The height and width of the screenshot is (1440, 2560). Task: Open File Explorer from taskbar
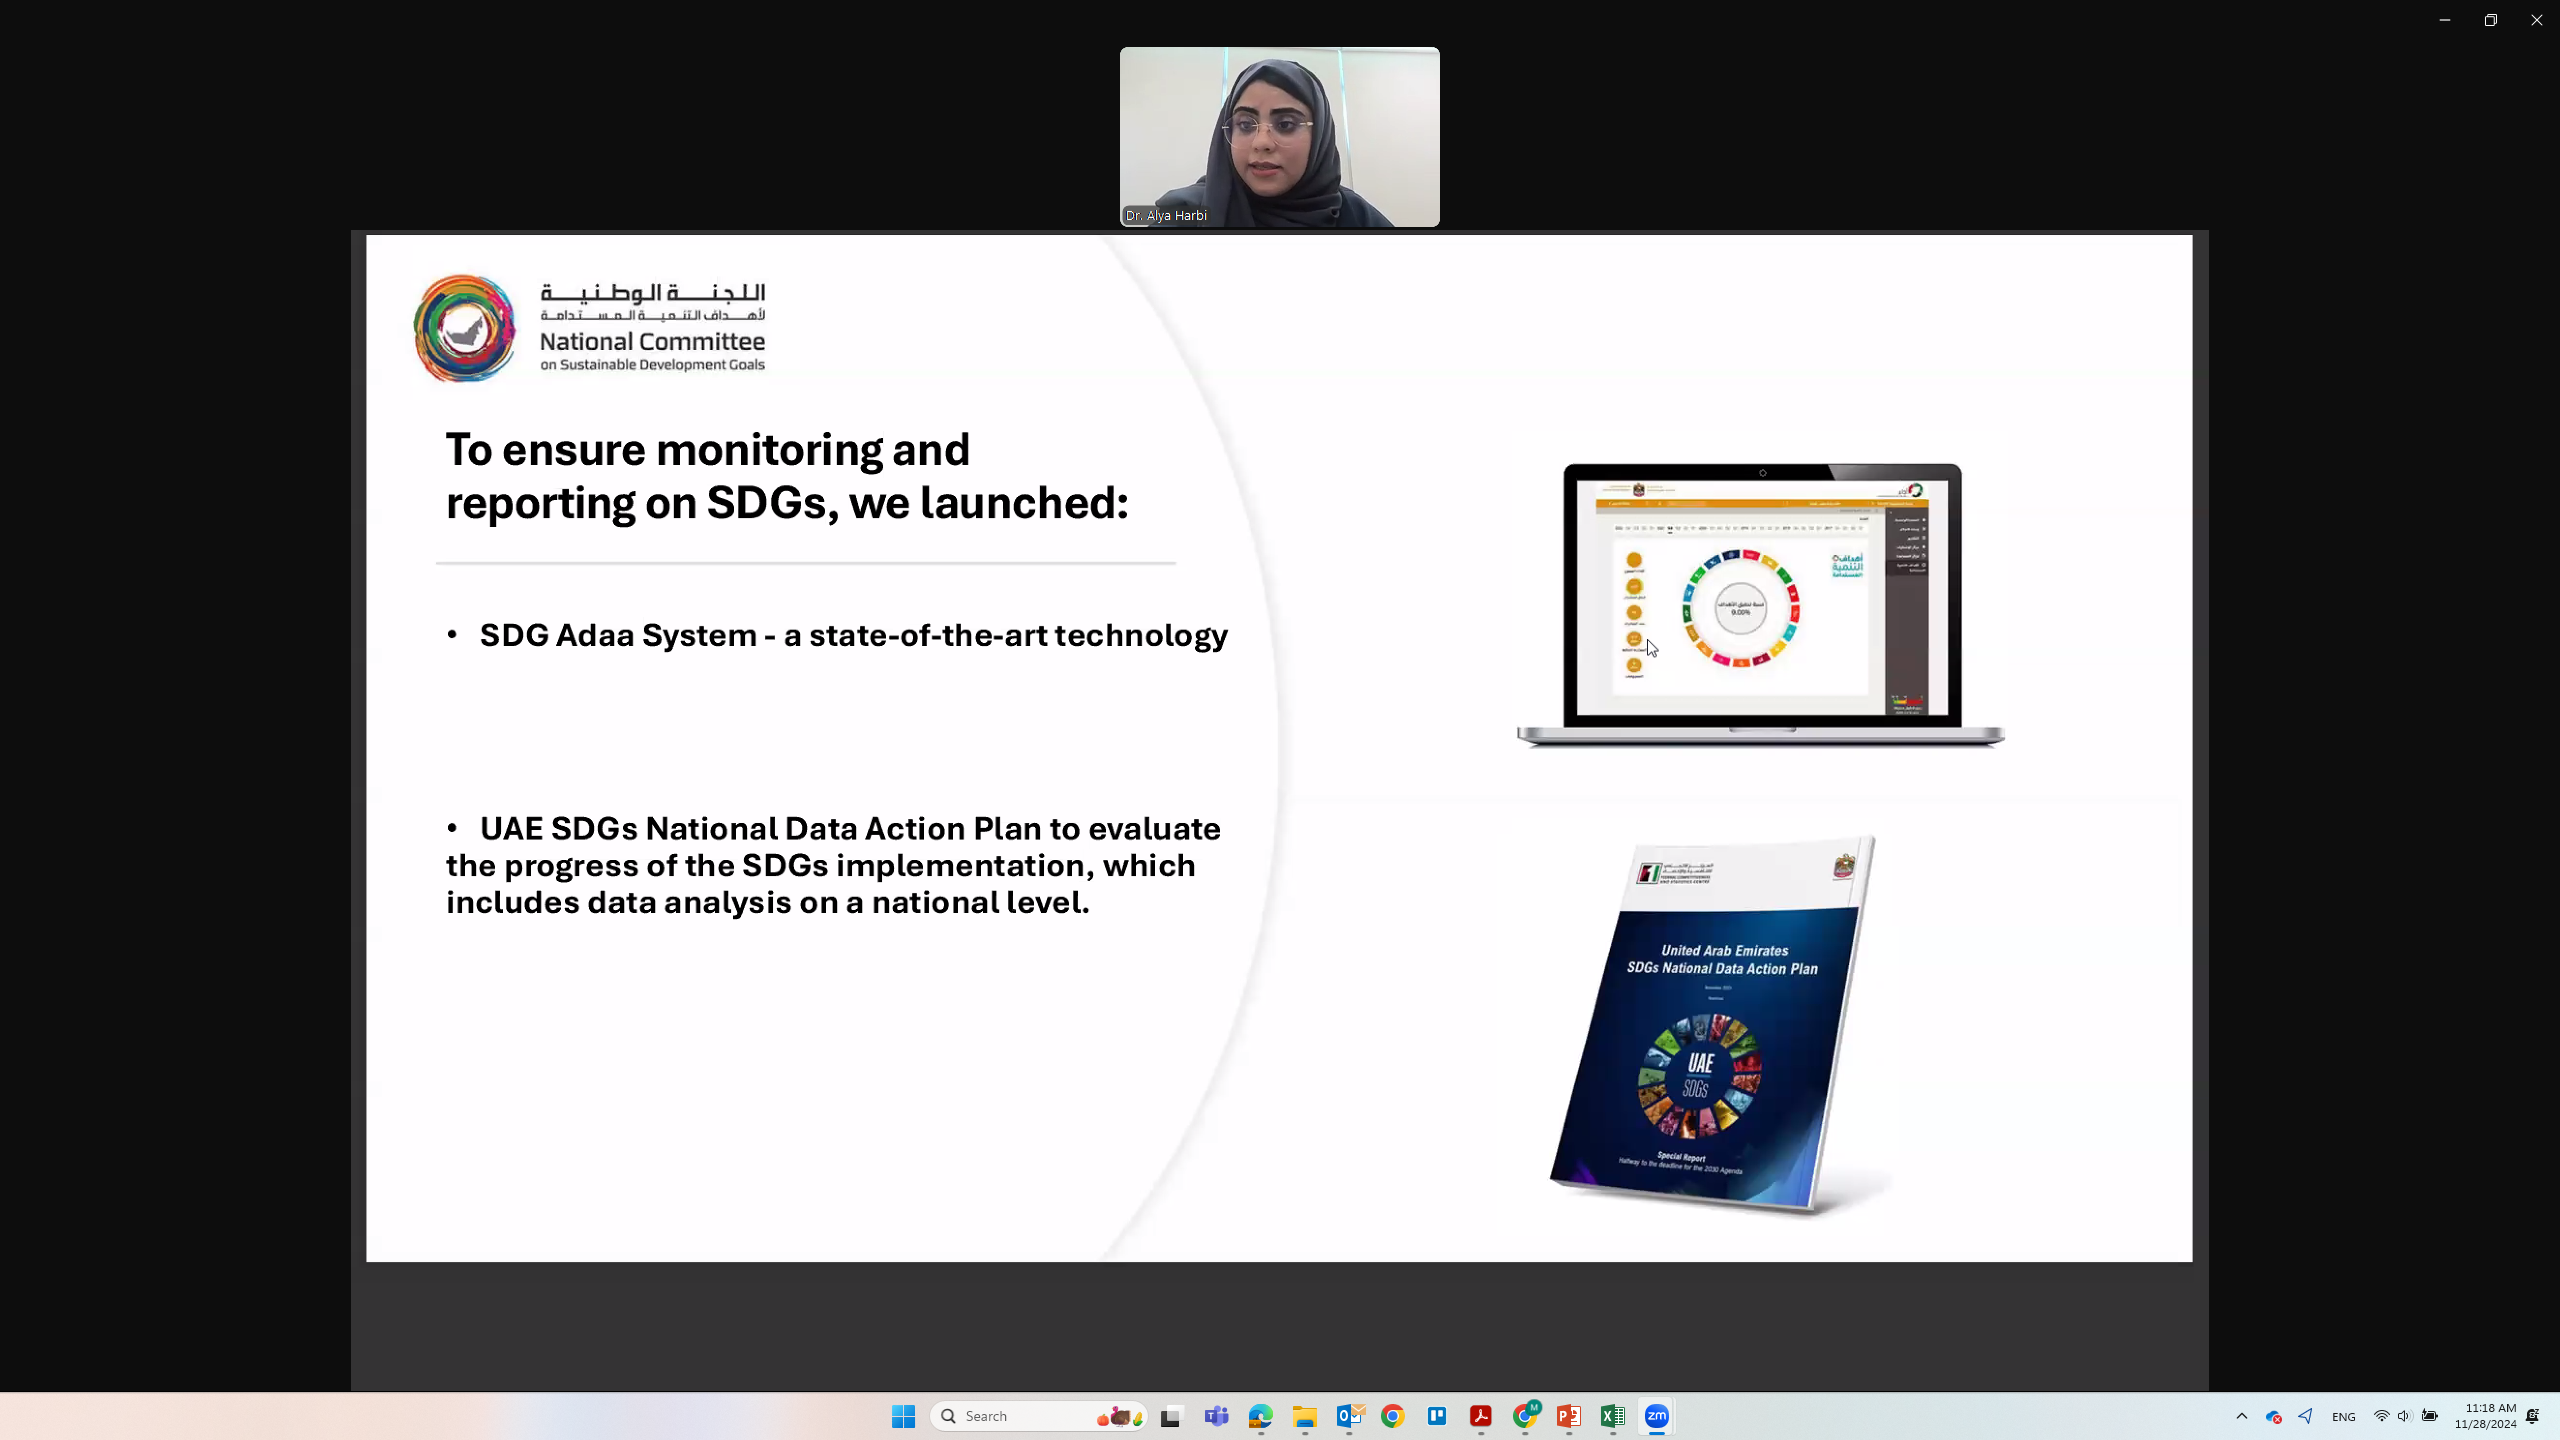click(1304, 1416)
